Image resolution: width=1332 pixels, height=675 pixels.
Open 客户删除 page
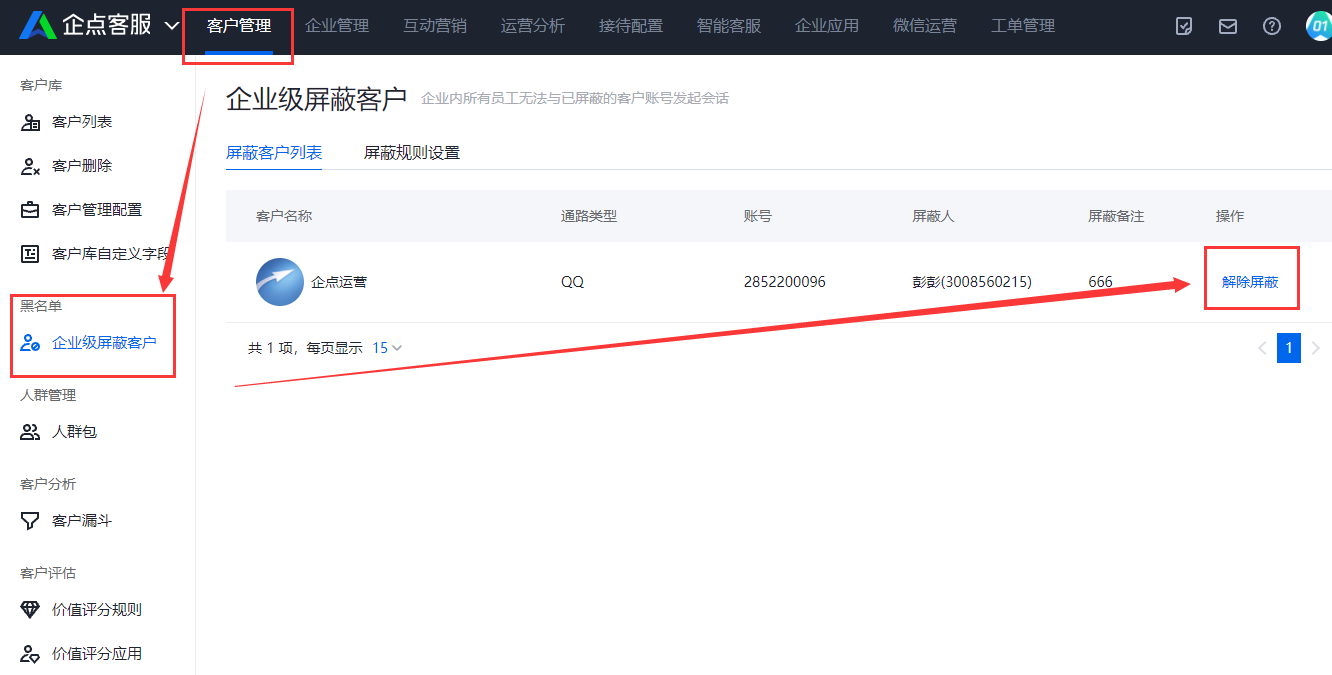pos(82,166)
